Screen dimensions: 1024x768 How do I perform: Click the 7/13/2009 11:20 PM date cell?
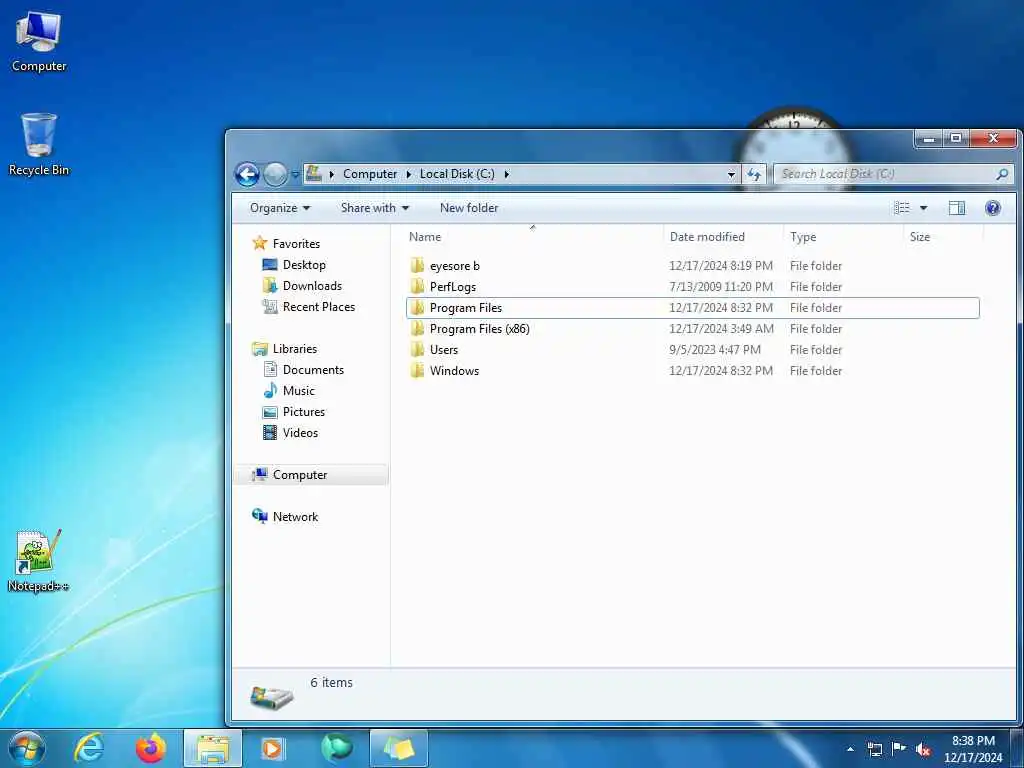pyautogui.click(x=721, y=287)
